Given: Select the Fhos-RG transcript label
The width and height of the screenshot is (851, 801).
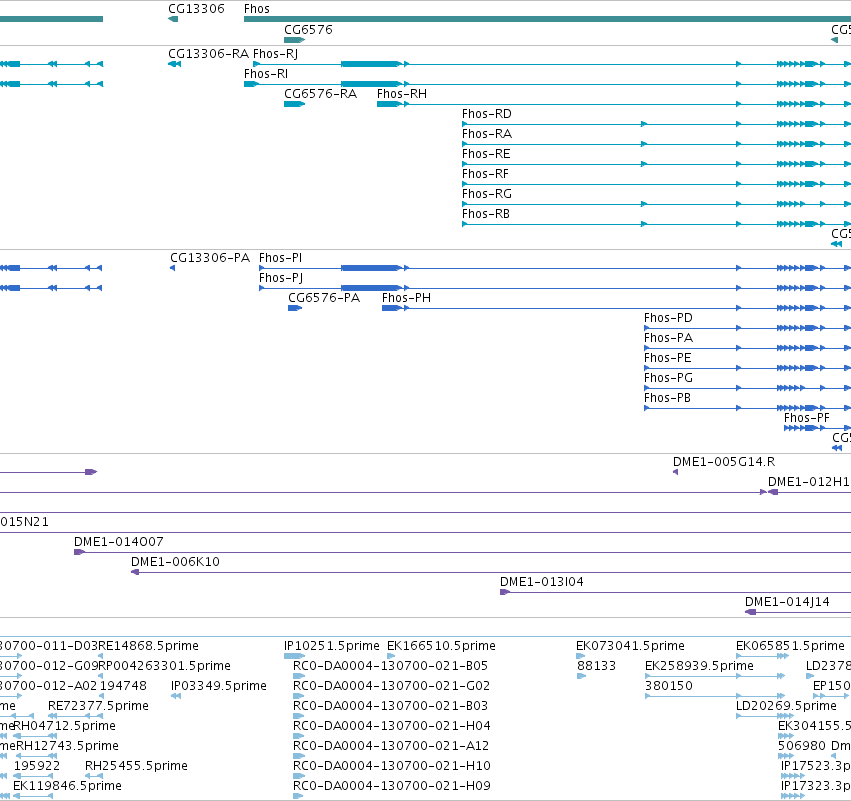Looking at the screenshot, I should (x=487, y=194).
